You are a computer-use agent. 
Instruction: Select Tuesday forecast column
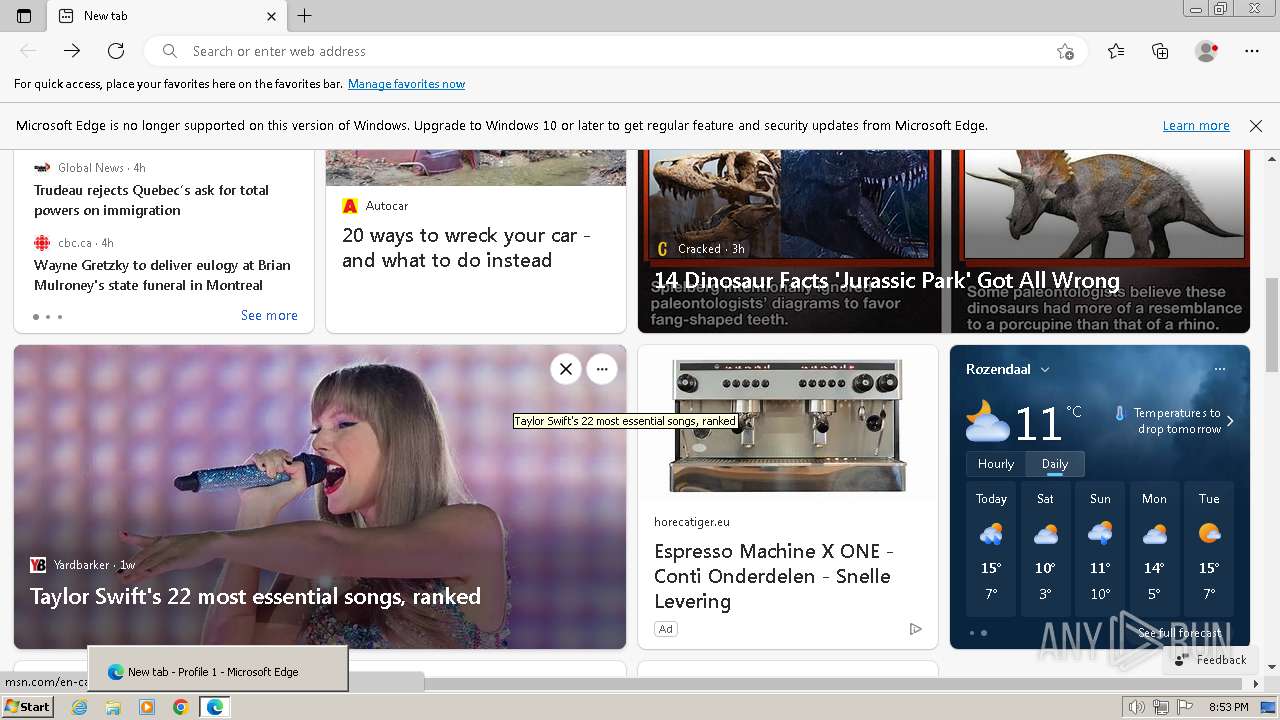point(1209,549)
